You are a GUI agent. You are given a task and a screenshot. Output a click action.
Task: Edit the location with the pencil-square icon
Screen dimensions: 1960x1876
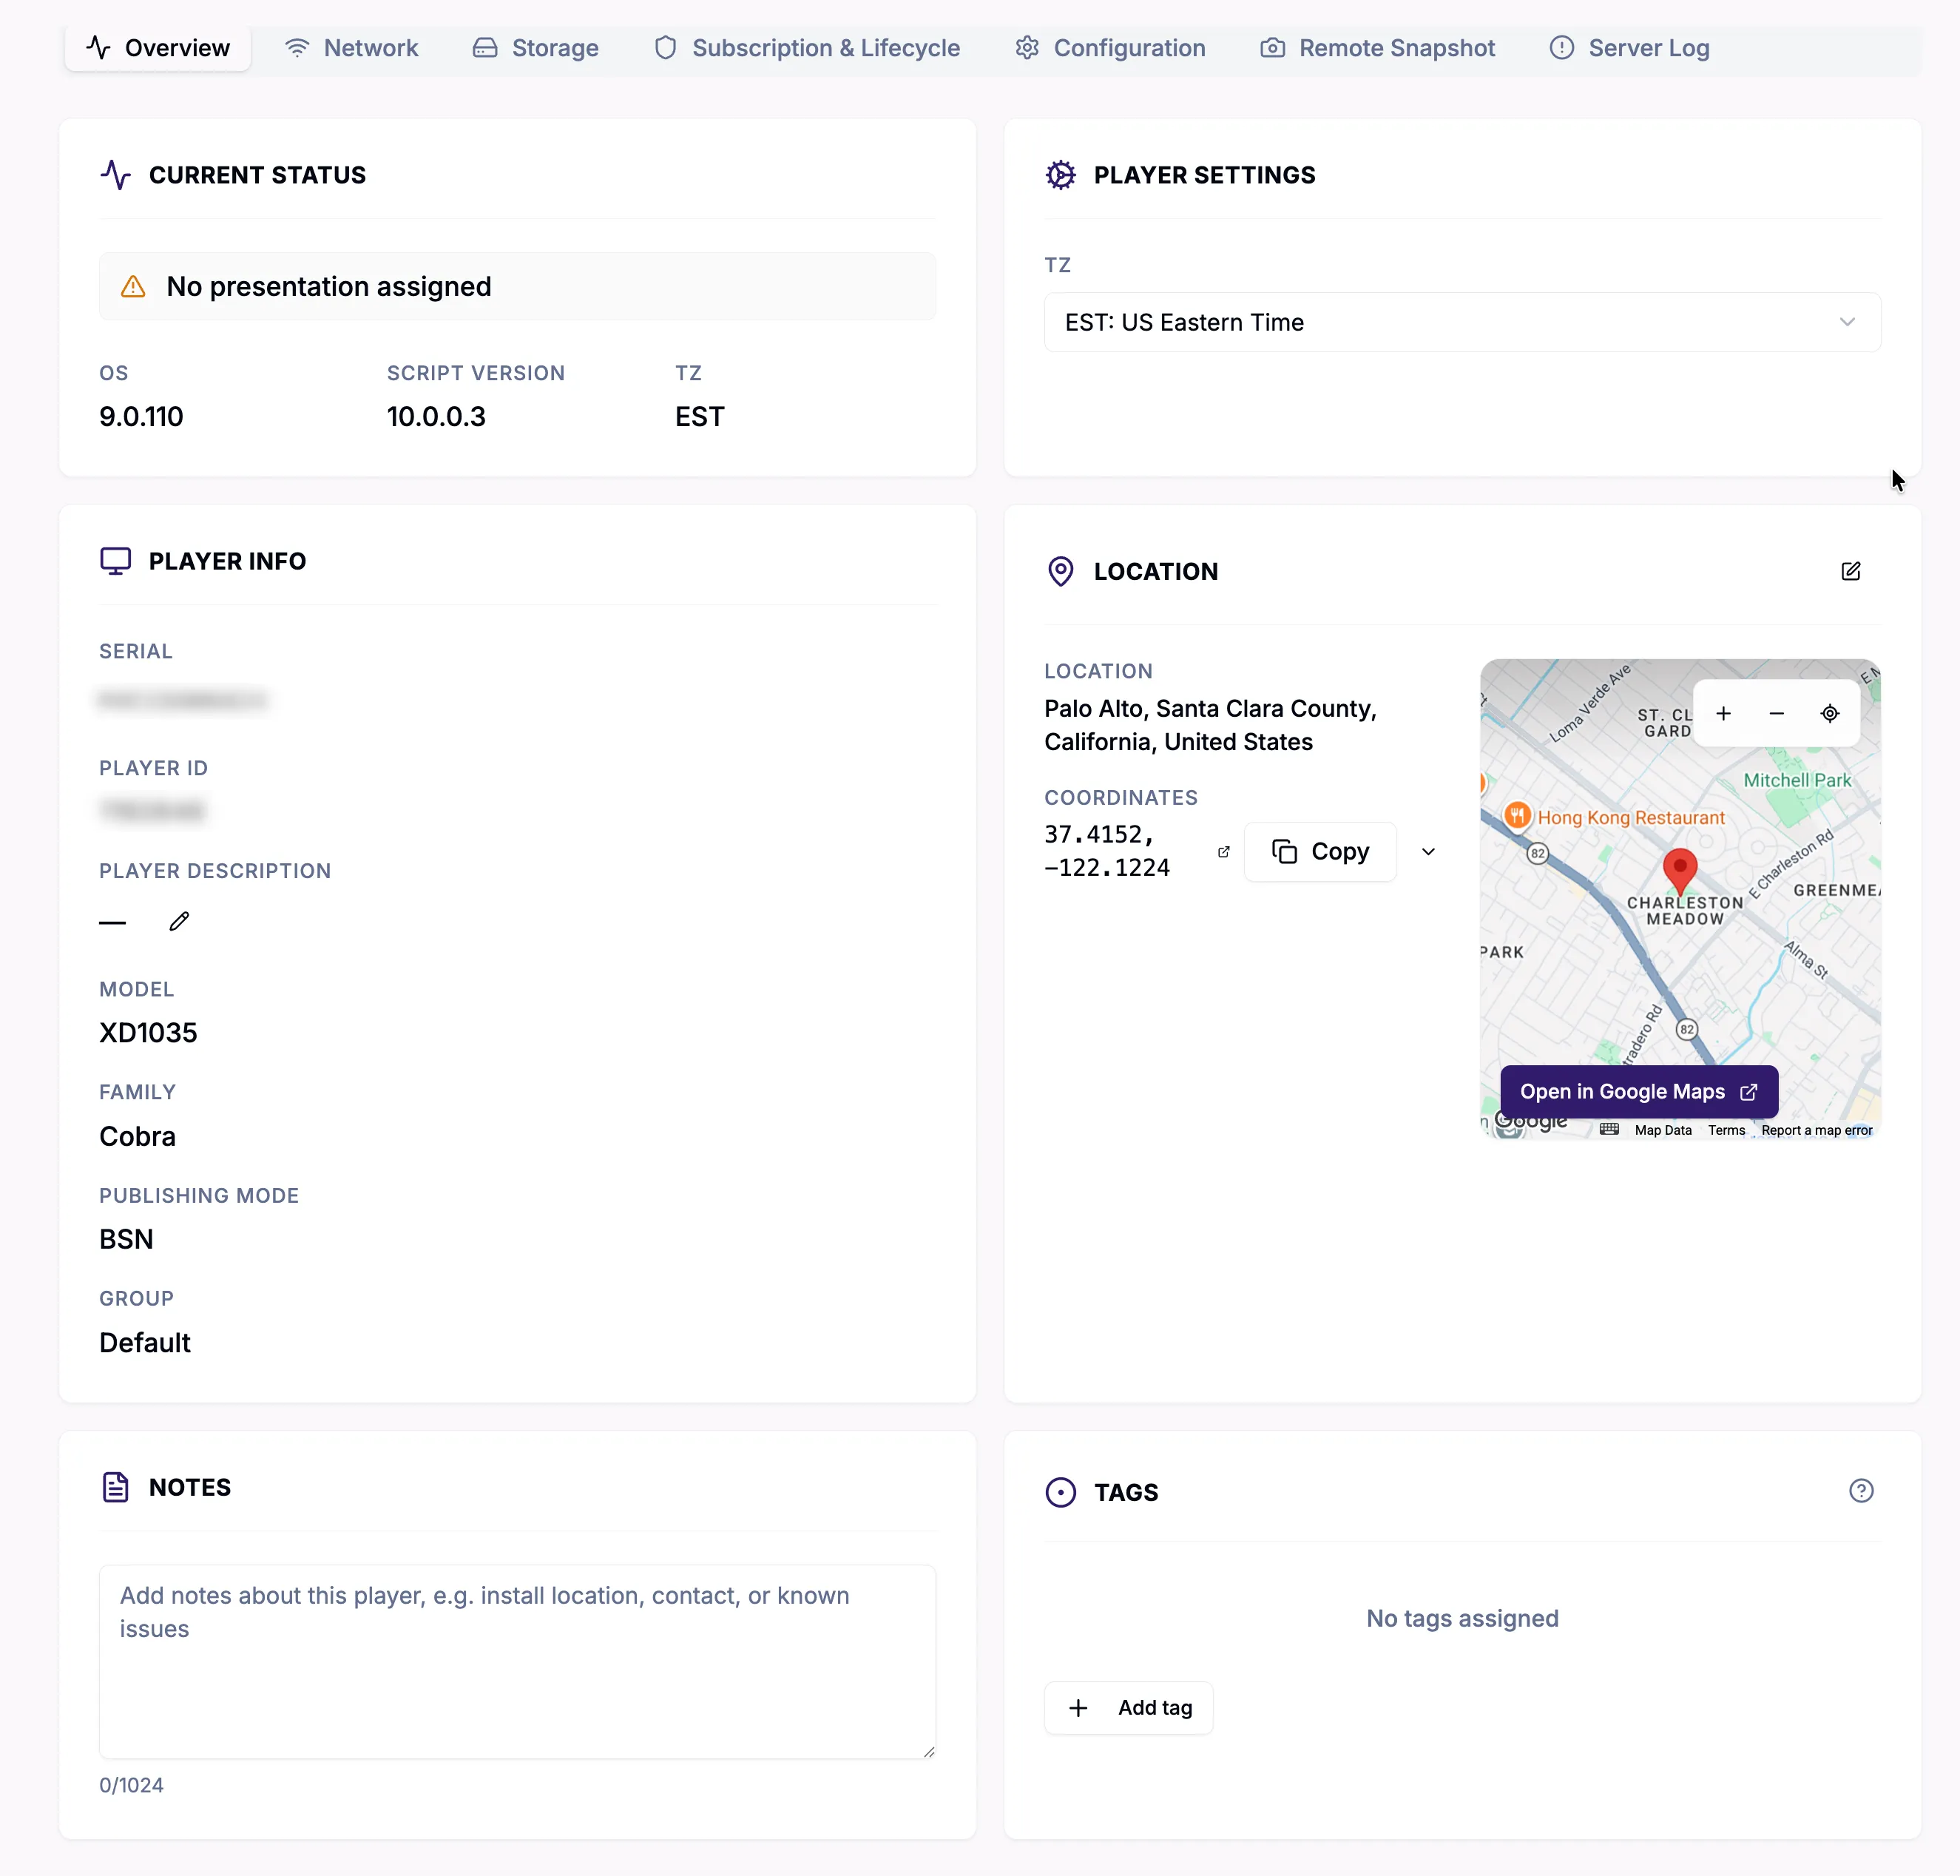click(x=1850, y=571)
